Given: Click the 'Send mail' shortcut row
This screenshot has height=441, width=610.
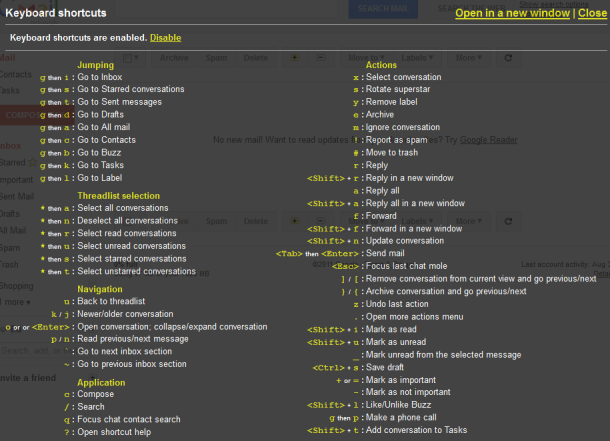Looking at the screenshot, I should [x=340, y=253].
